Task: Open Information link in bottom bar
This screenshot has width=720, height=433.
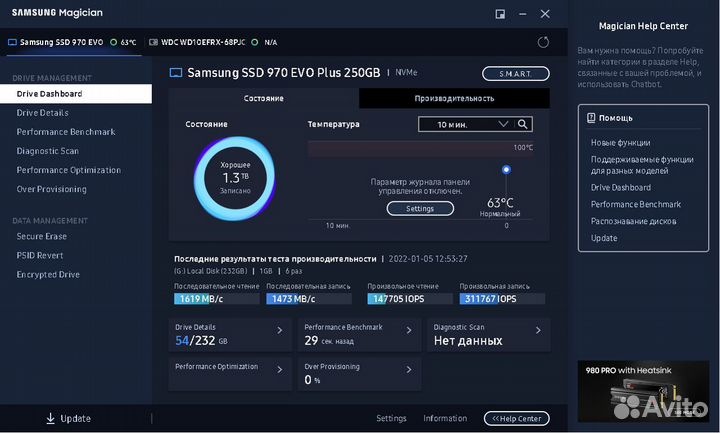Action: (x=445, y=418)
